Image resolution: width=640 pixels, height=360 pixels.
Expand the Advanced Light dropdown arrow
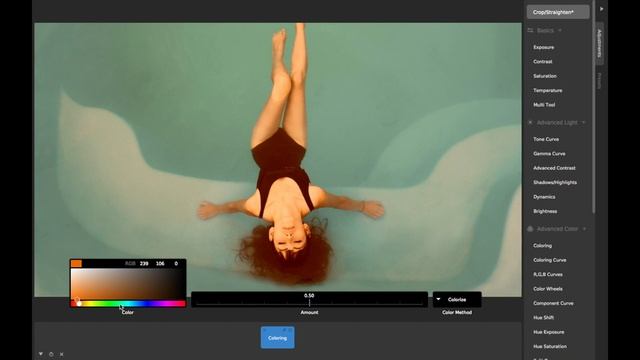(x=584, y=122)
